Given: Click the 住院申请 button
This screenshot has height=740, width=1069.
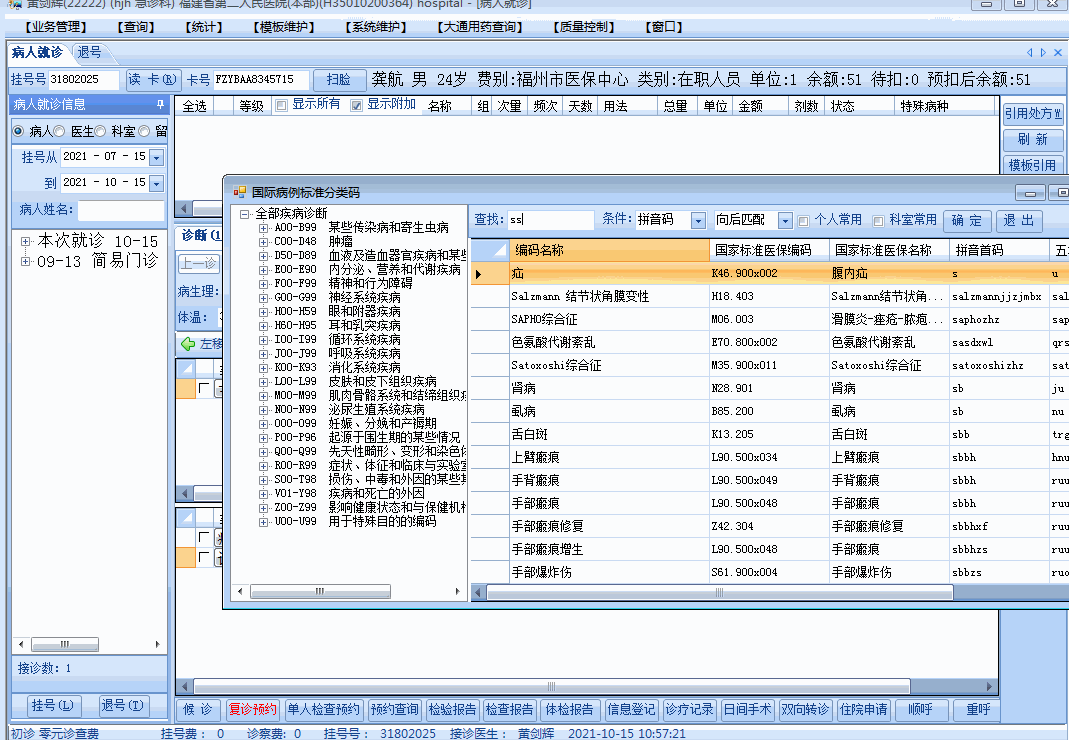Looking at the screenshot, I should 864,710.
